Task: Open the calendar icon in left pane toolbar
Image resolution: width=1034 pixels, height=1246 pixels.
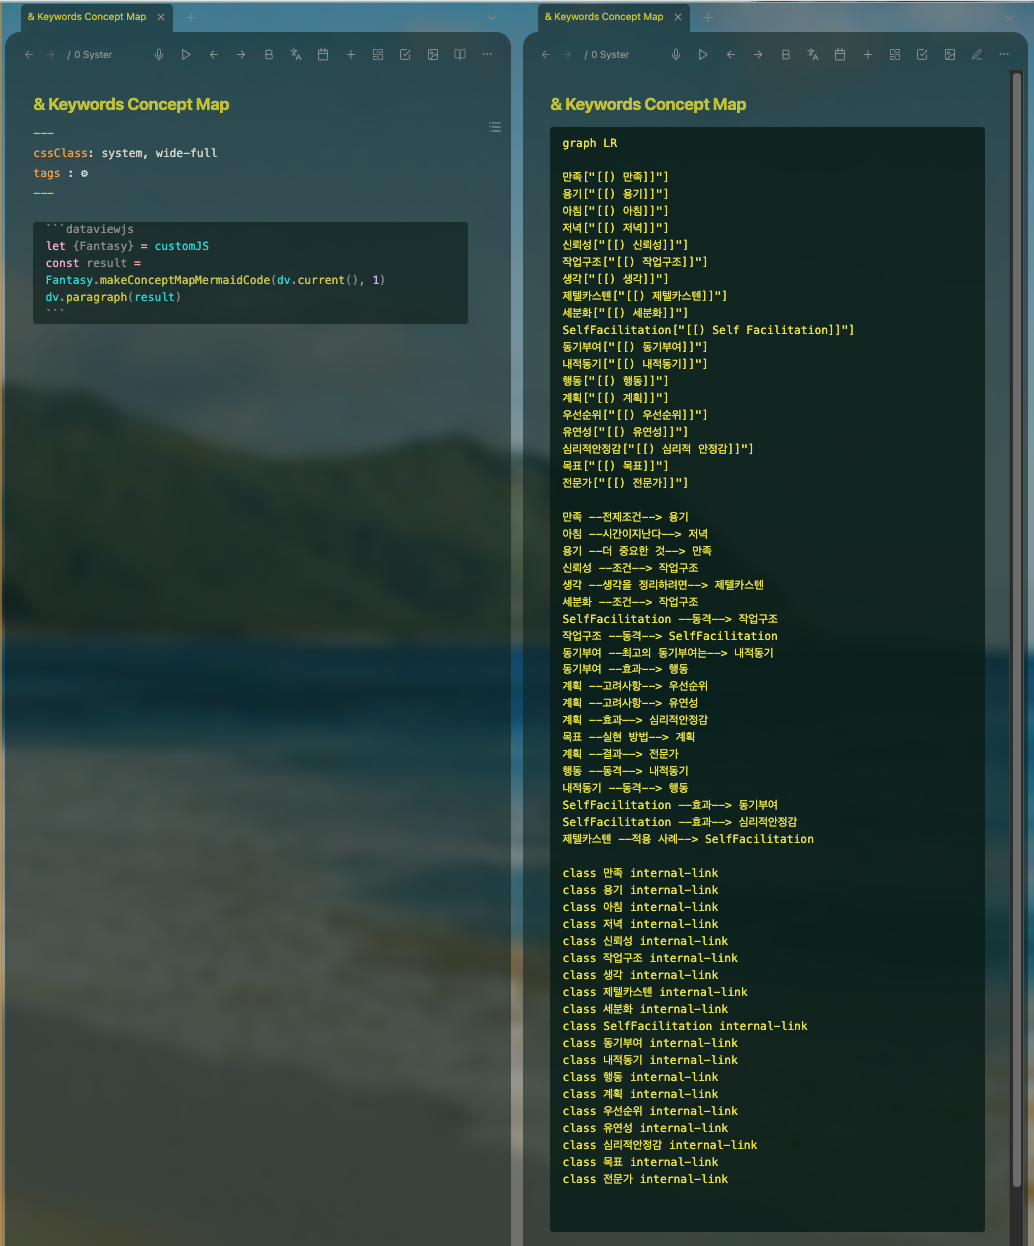Action: [323, 55]
